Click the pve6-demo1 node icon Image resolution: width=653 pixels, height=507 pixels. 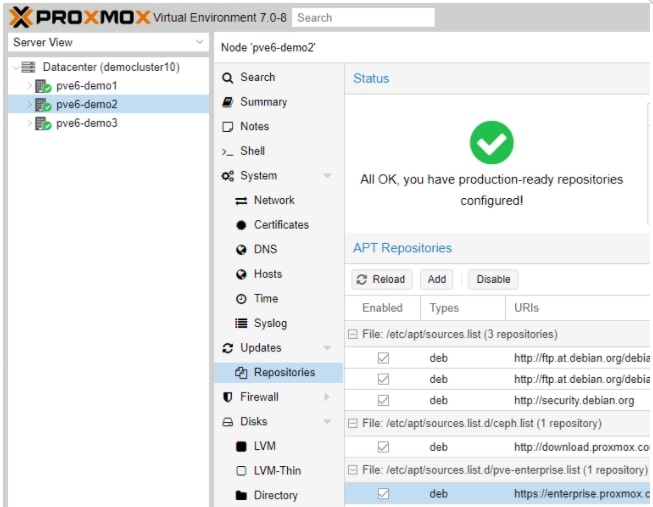click(x=43, y=86)
